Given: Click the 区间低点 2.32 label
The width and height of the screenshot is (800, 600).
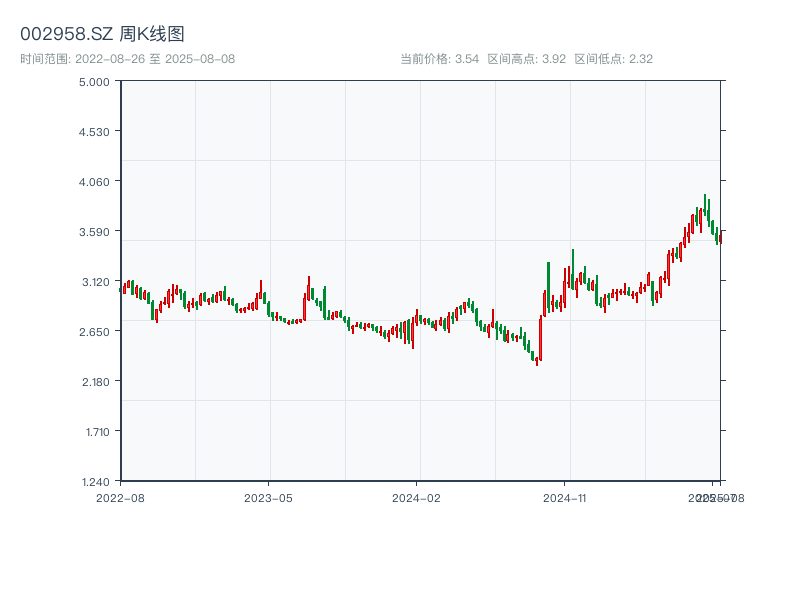Looking at the screenshot, I should (613, 59).
